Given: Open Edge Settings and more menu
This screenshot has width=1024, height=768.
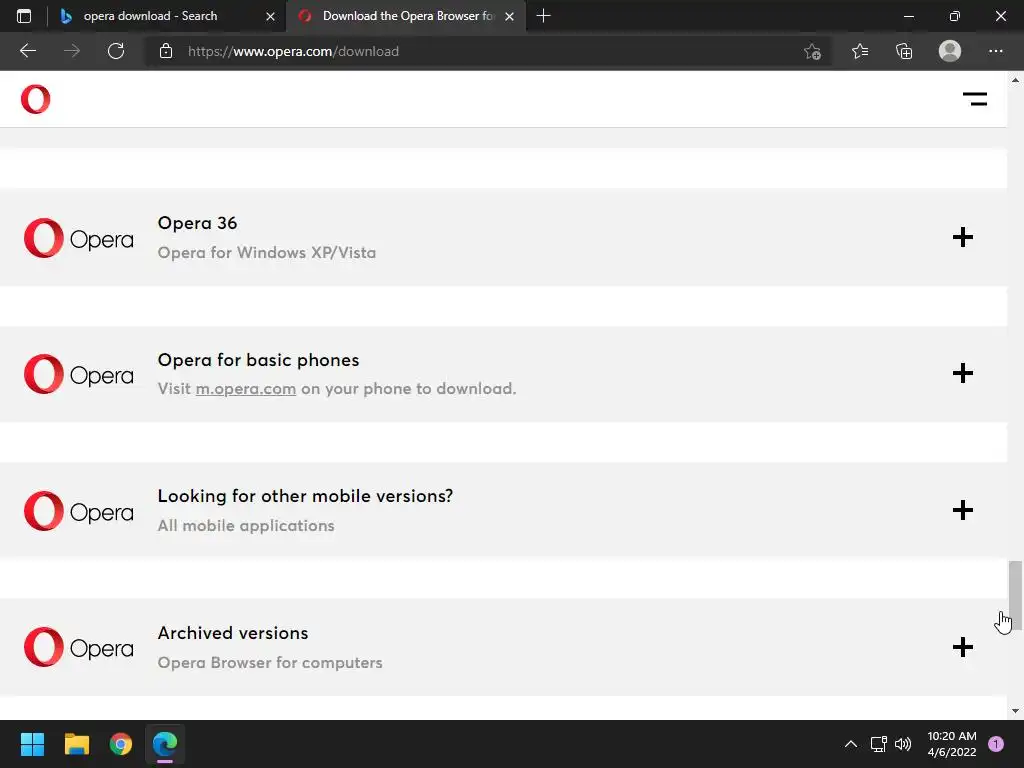Looking at the screenshot, I should coord(995,51).
